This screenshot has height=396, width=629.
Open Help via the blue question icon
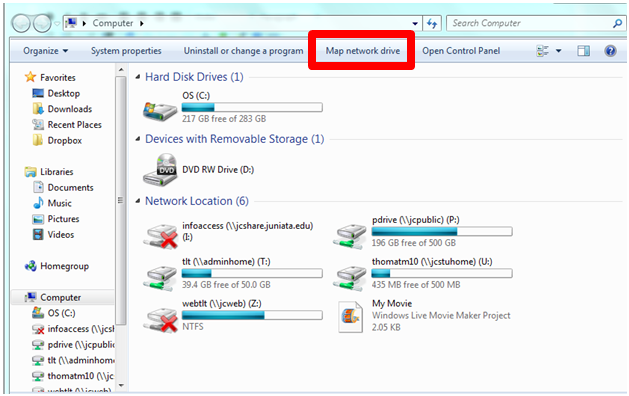(x=610, y=51)
